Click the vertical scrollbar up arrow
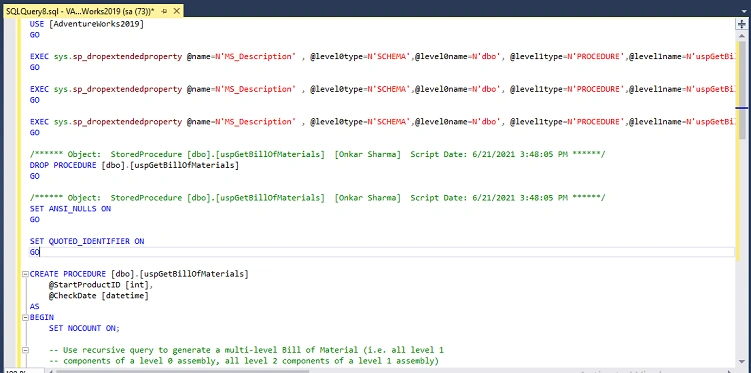Image resolution: width=751 pixels, height=373 pixels. [x=741, y=36]
